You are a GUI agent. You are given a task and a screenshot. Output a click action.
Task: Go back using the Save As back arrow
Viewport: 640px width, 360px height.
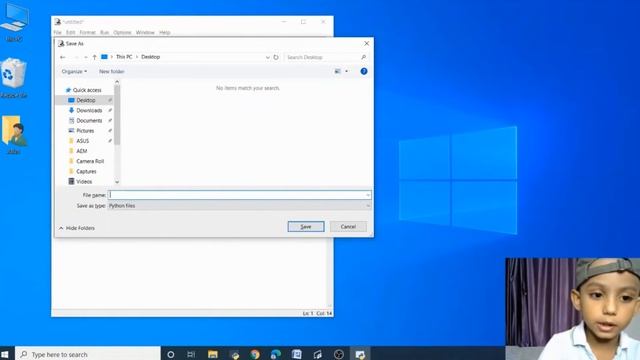[62, 57]
